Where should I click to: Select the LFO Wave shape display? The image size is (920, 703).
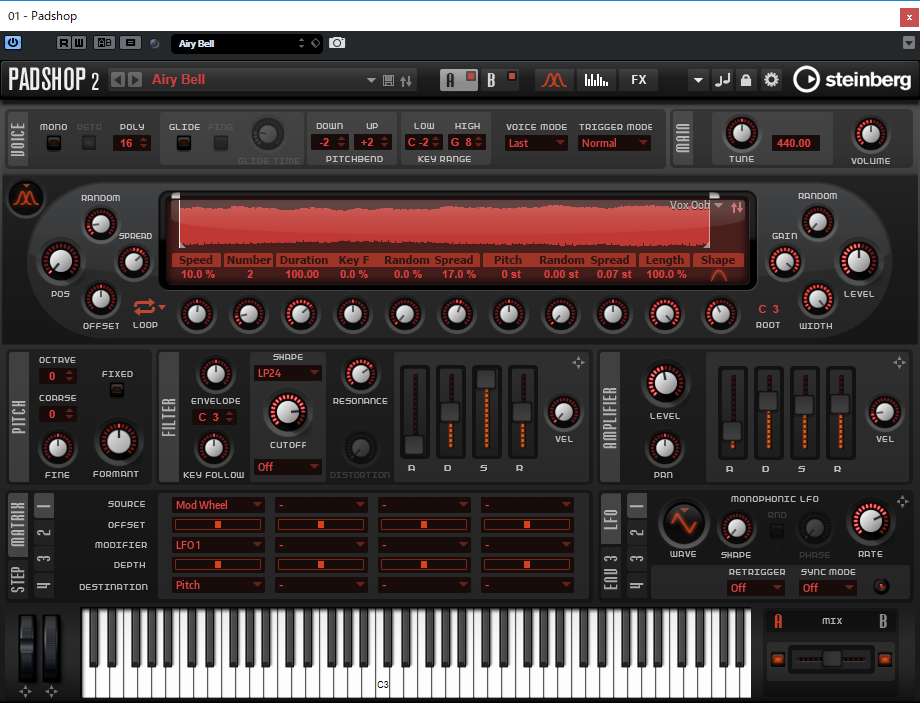(x=683, y=522)
